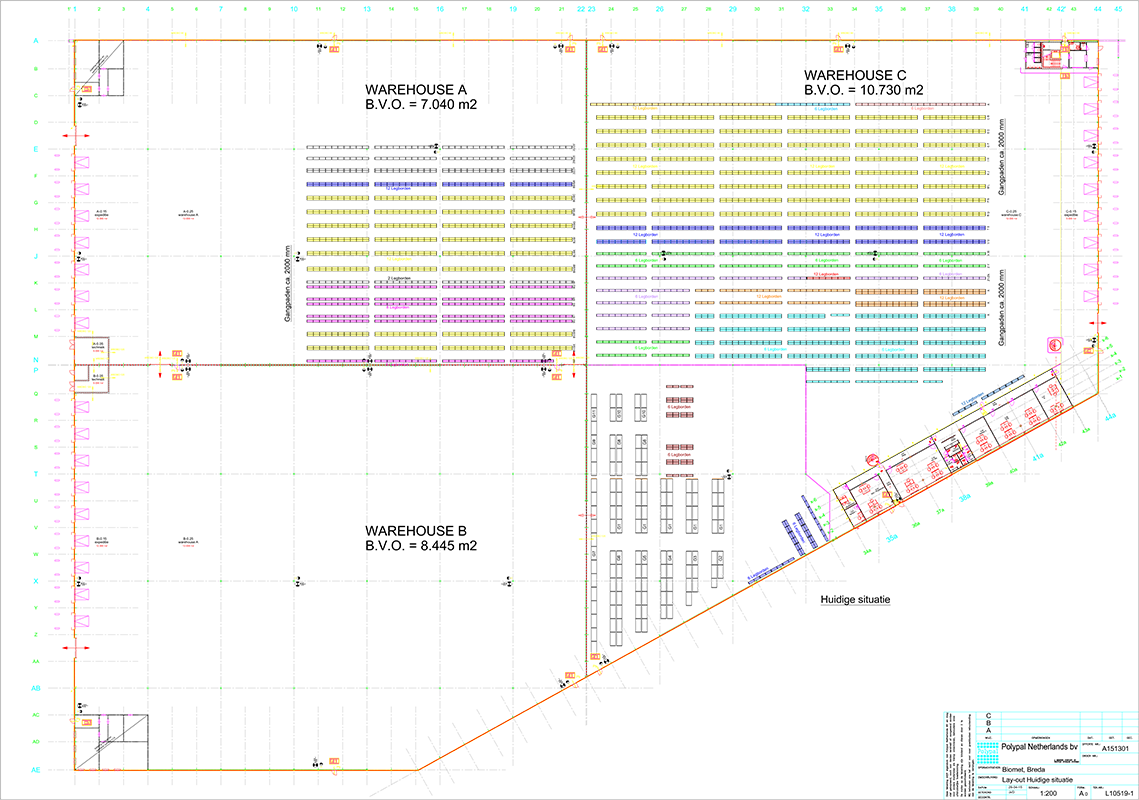Image resolution: width=1139 pixels, height=800 pixels.
Task: Select the WAREHOUSE A title text
Action: pos(419,89)
